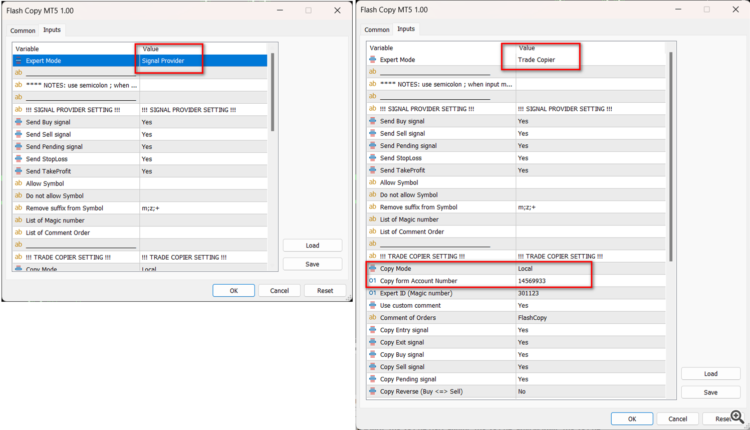Click the icon beside Copy Entry signal
750x430 pixels.
(x=372, y=330)
